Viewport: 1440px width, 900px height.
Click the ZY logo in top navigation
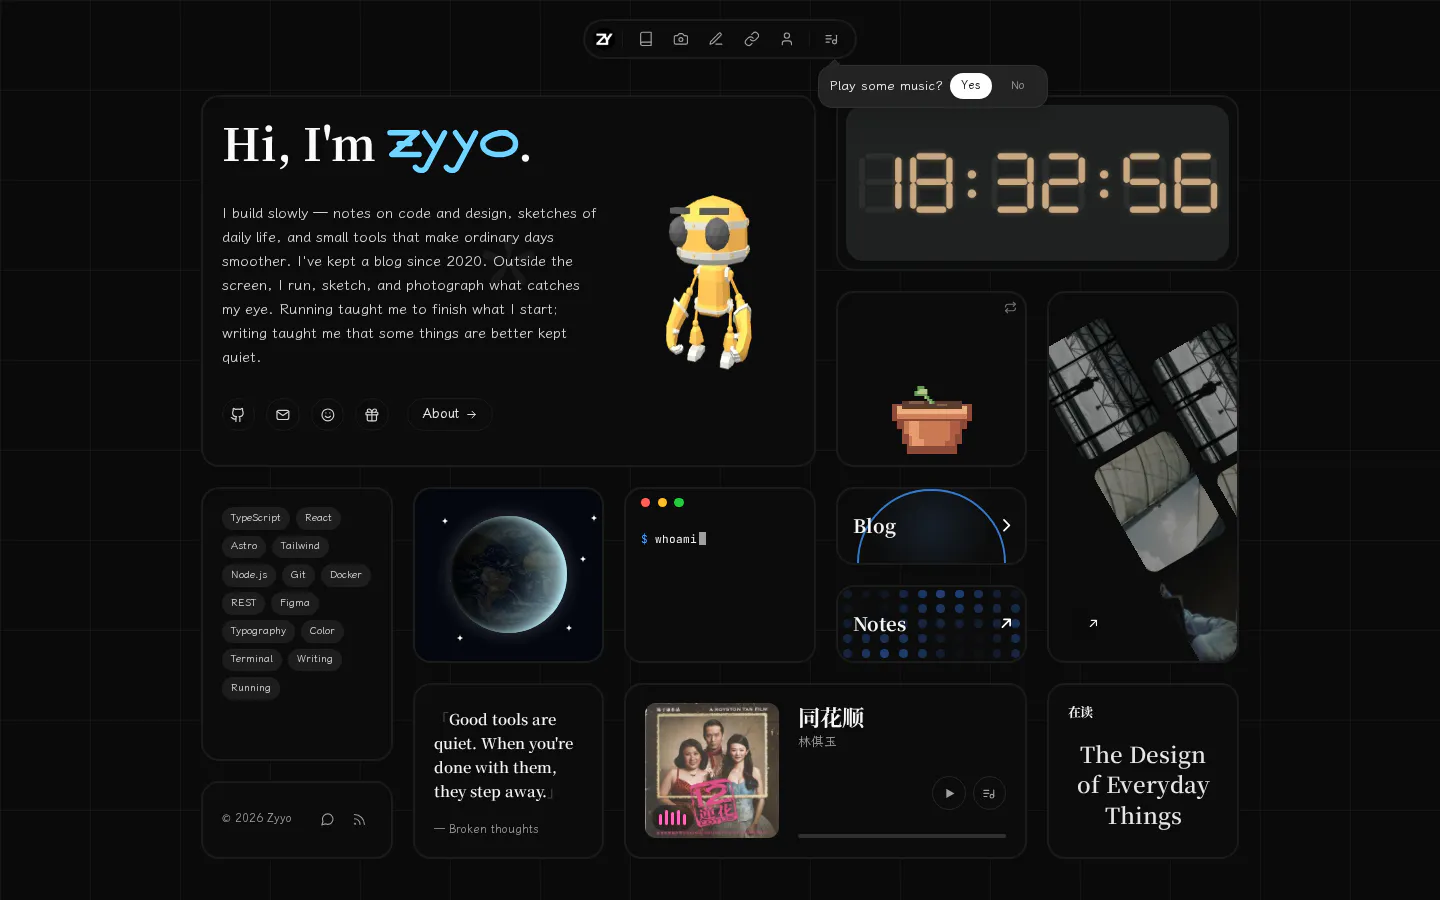604,39
